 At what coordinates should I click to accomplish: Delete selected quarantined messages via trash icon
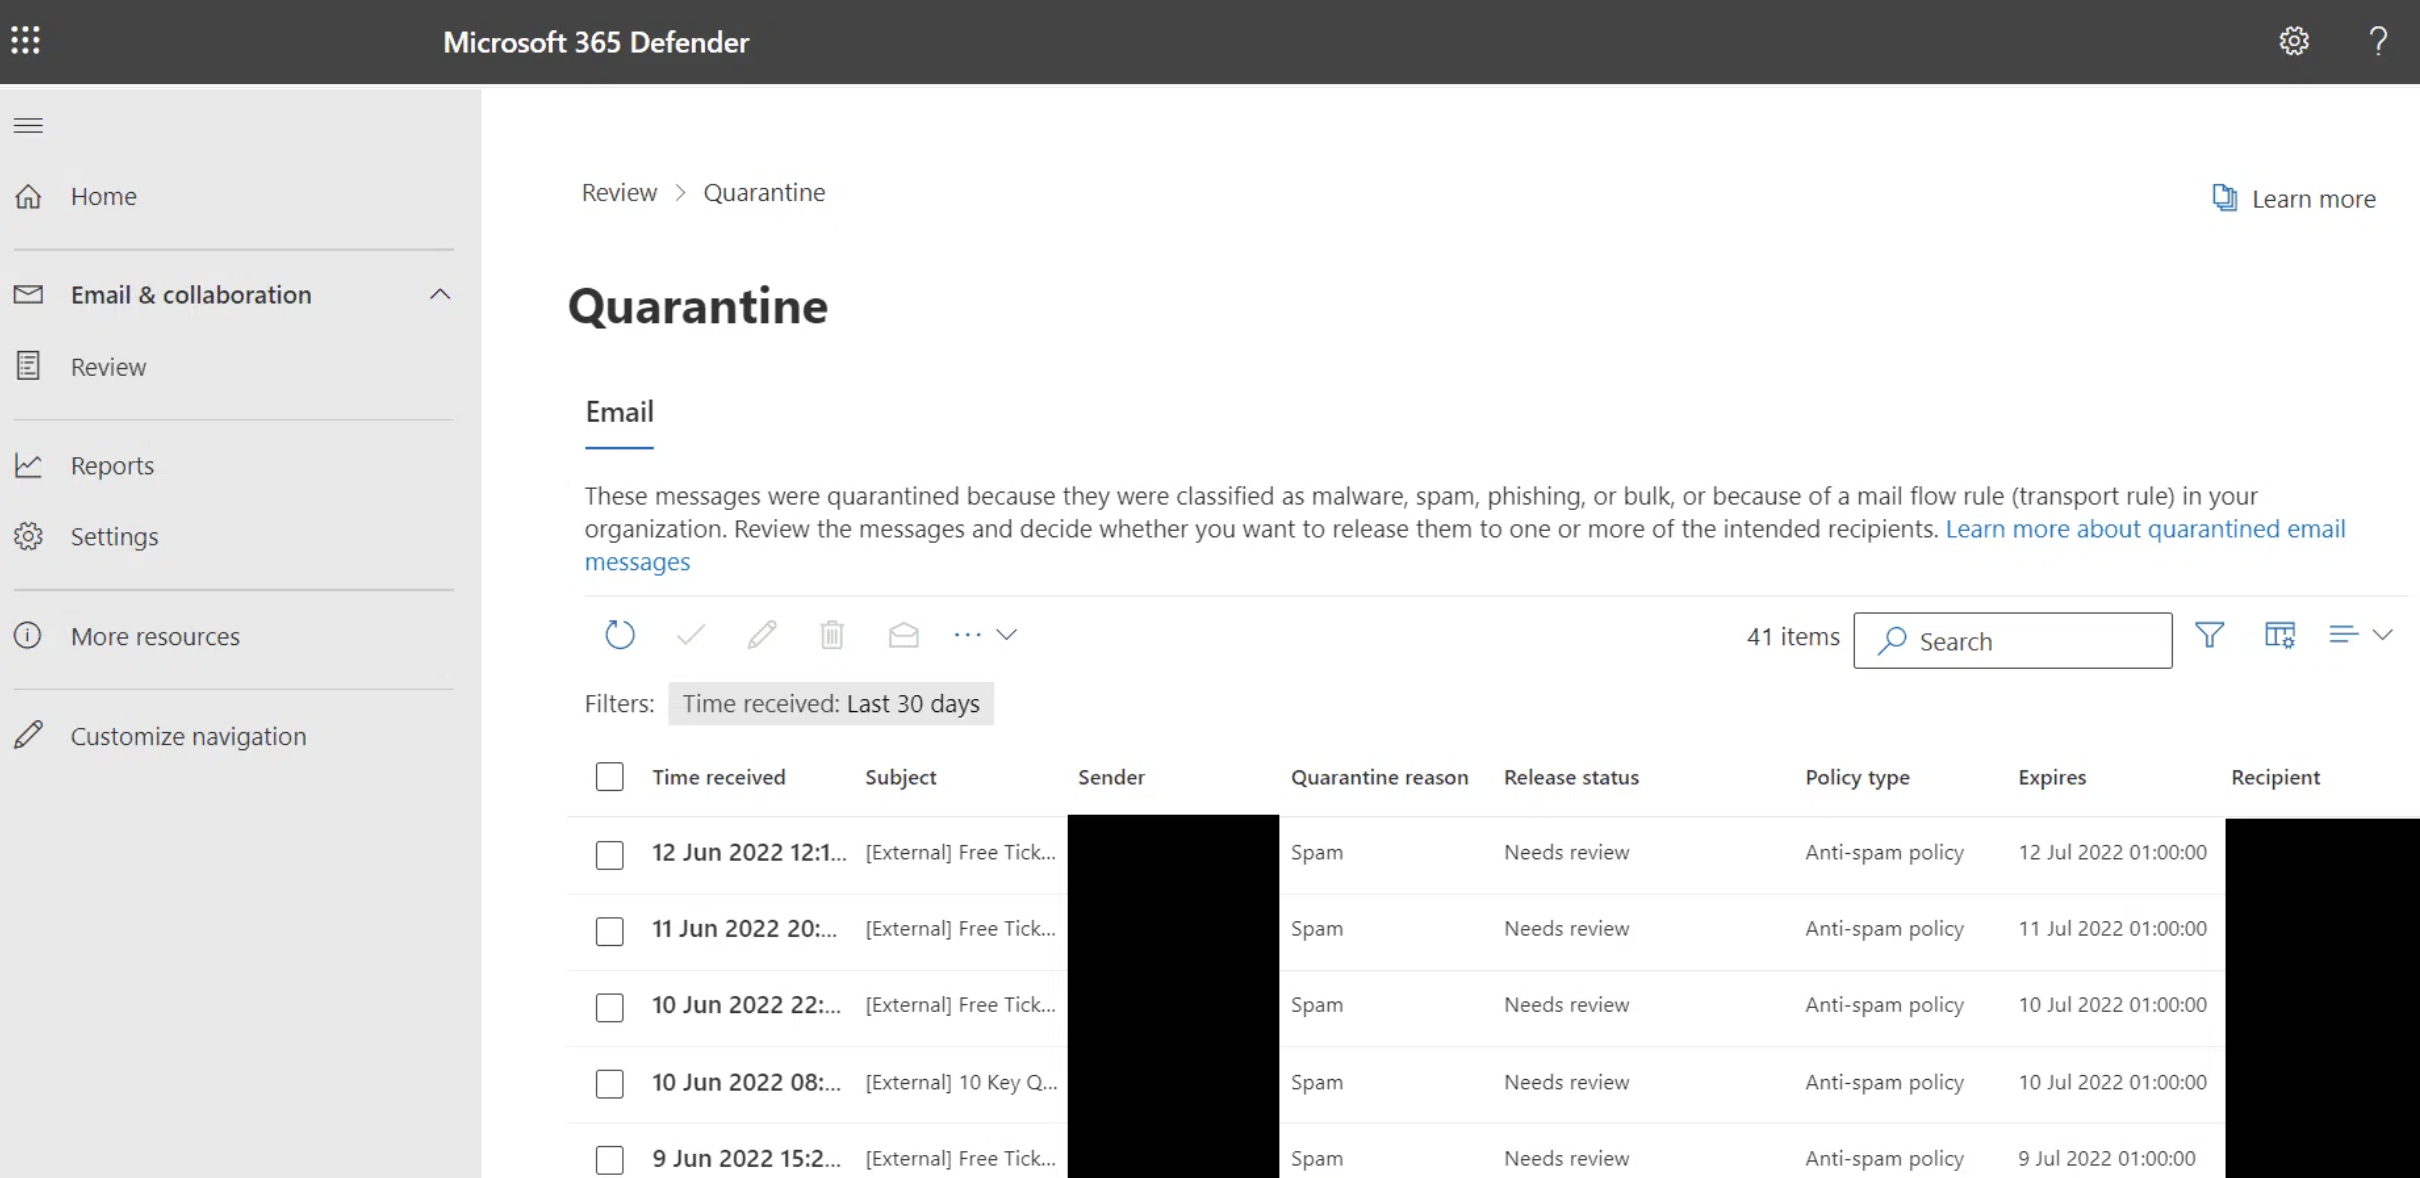tap(833, 634)
